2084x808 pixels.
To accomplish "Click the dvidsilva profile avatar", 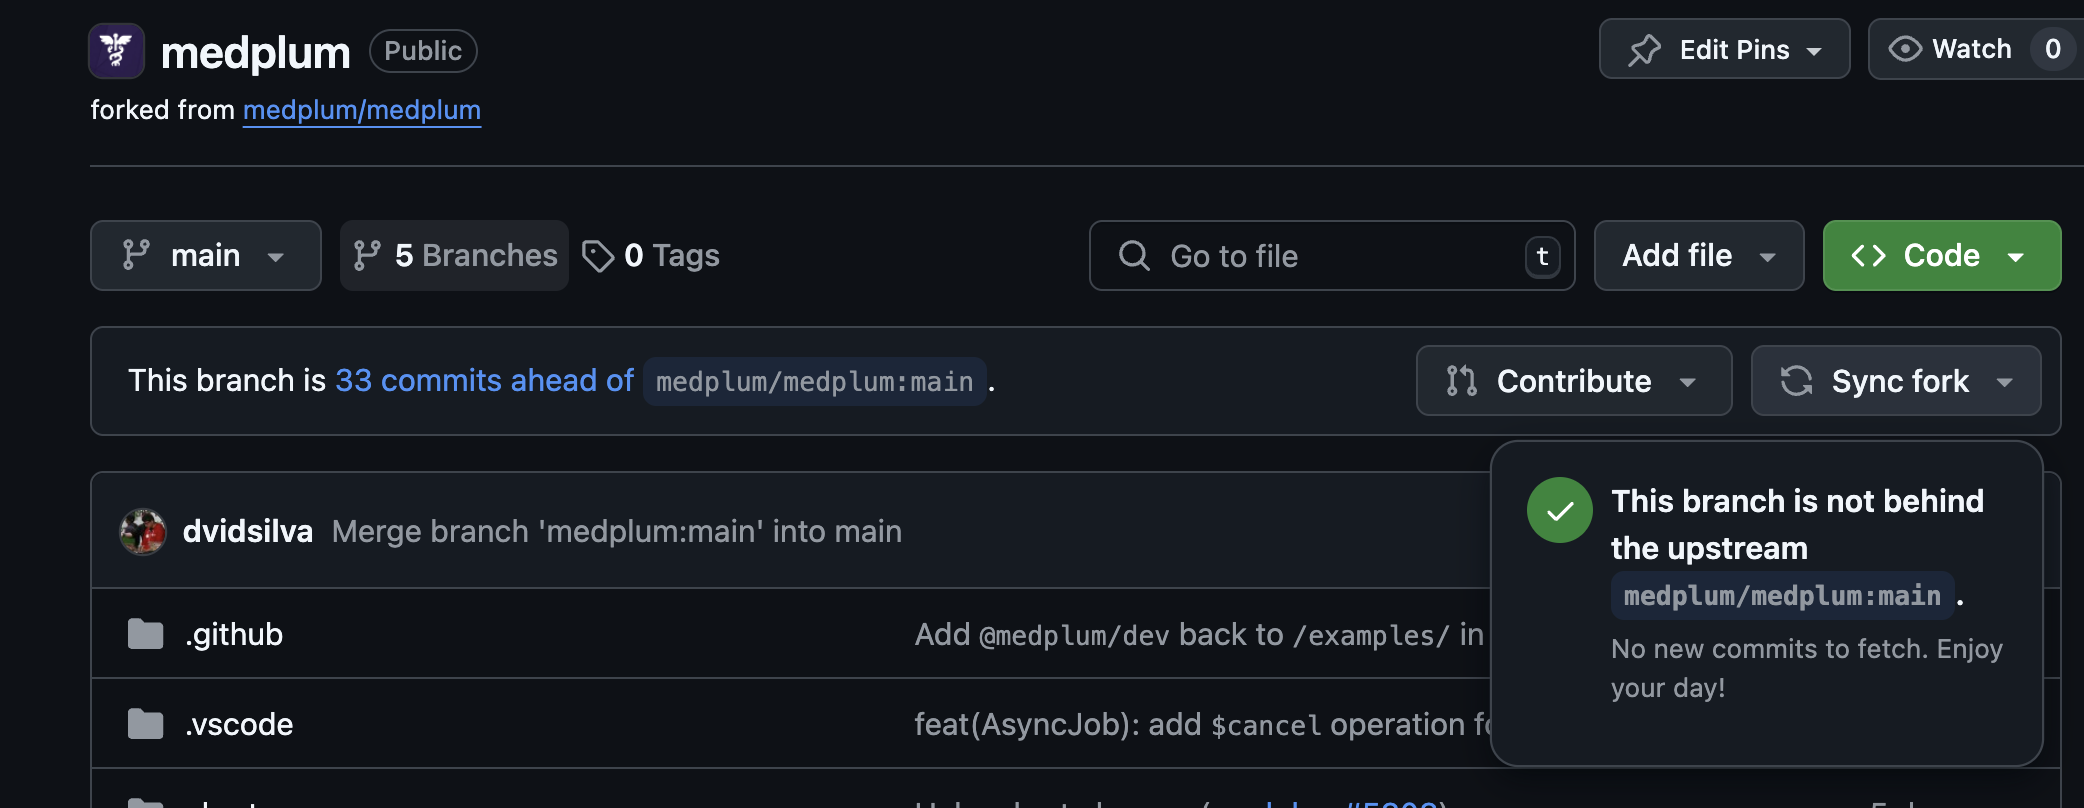I will pos(143,531).
